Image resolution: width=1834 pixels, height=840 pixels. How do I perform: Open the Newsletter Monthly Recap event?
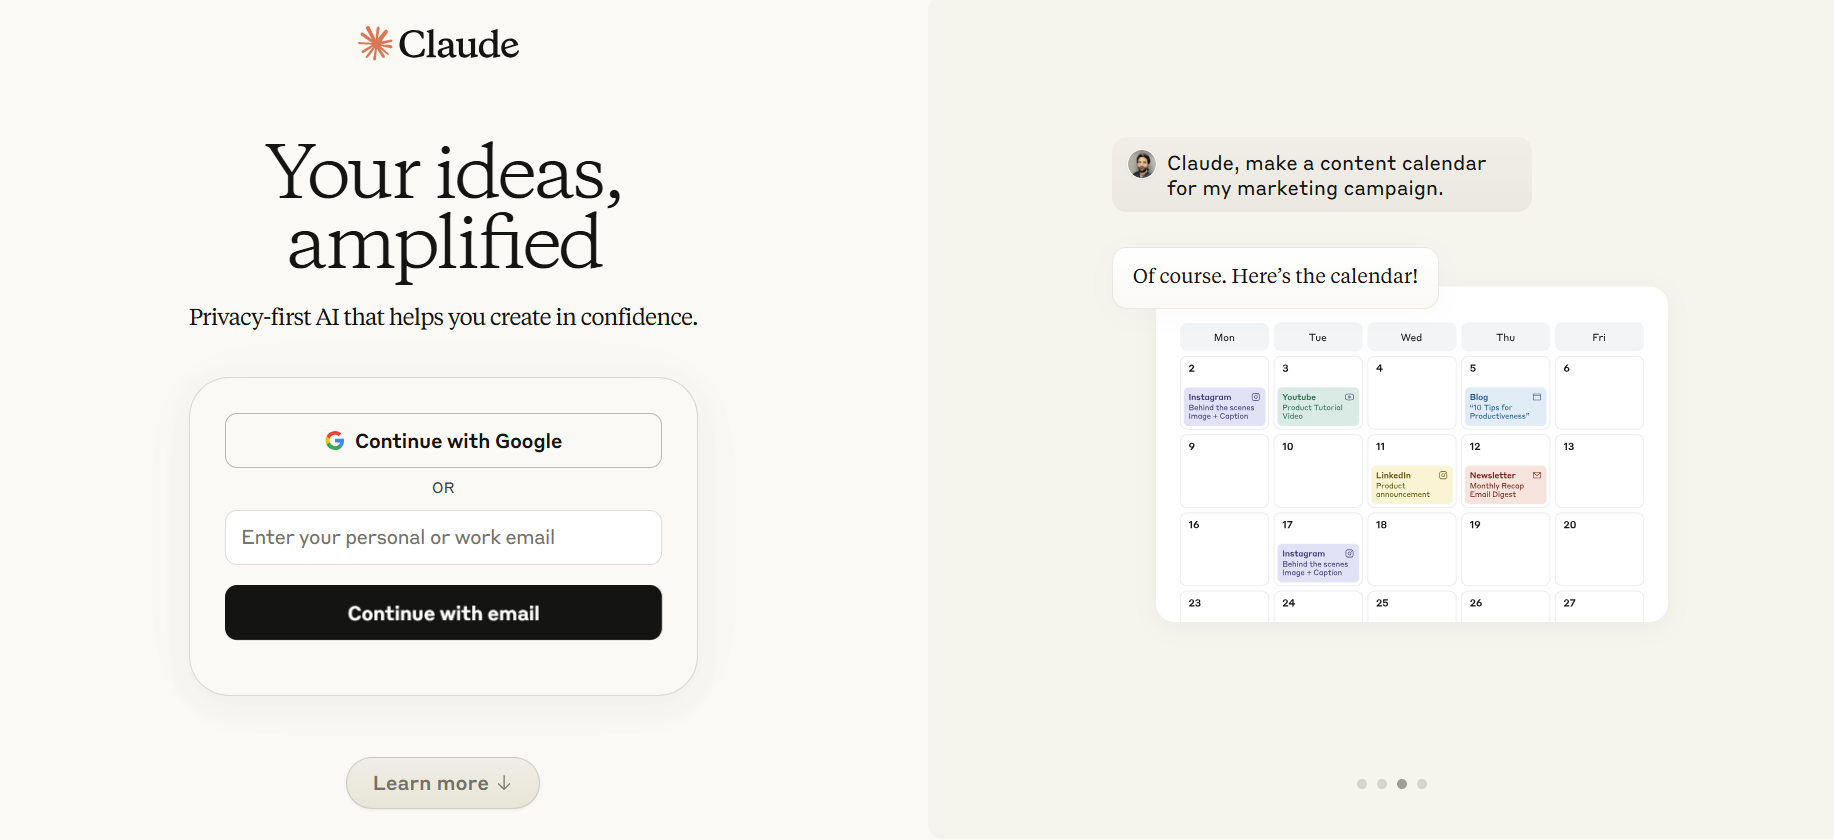(1506, 485)
